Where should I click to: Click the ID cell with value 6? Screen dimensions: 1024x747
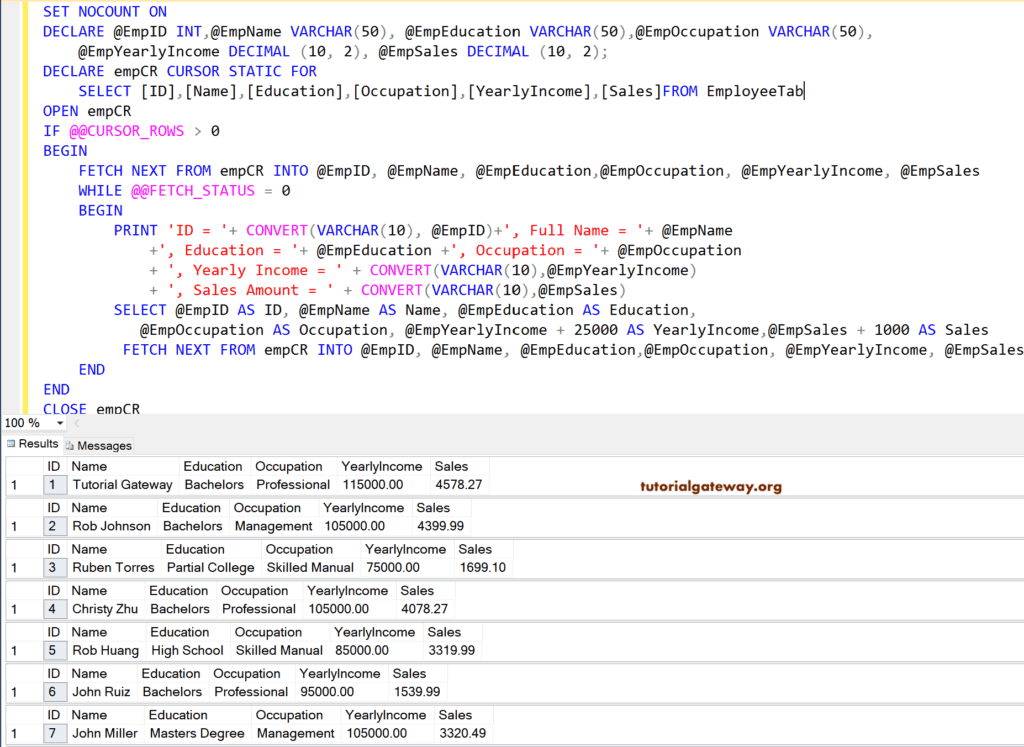point(54,692)
